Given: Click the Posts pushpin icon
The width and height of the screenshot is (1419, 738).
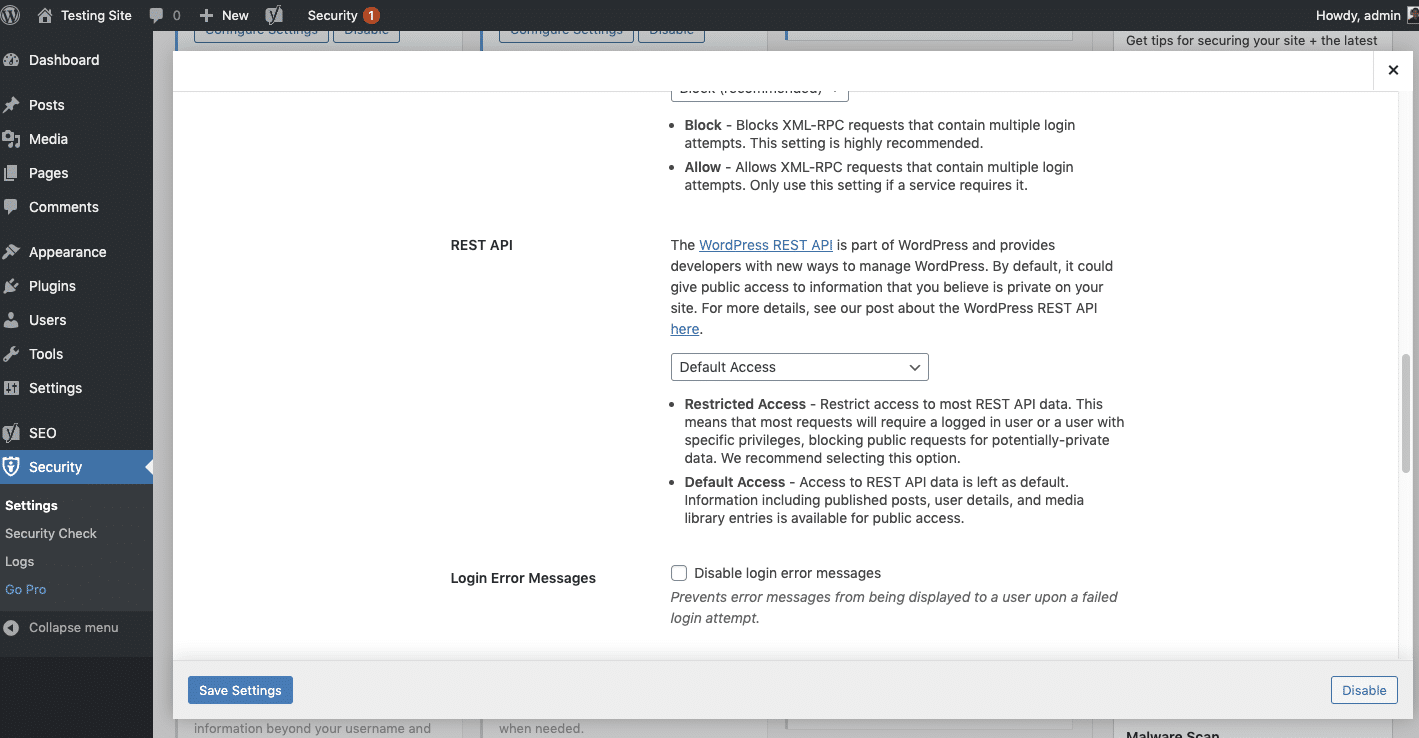Looking at the screenshot, I should coord(12,105).
